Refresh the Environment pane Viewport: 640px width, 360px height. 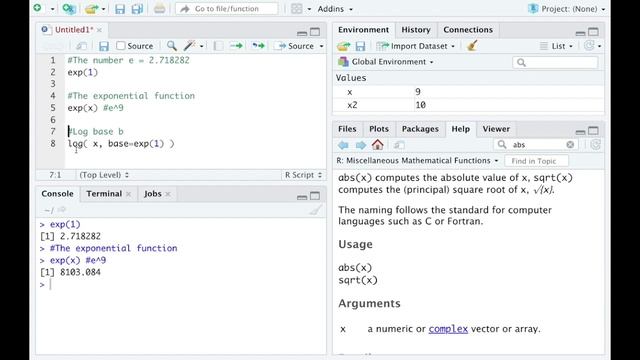(x=589, y=46)
